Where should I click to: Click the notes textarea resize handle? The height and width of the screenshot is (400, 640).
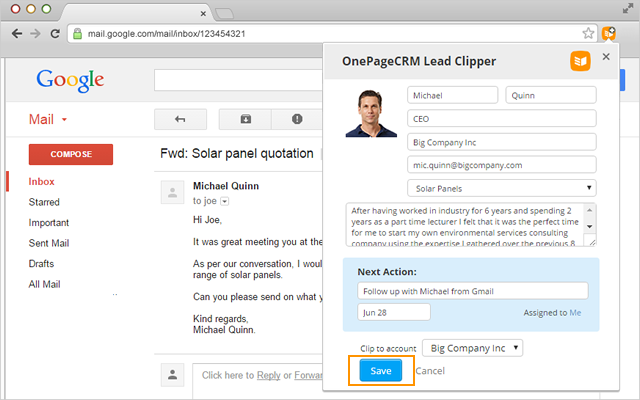pyautogui.click(x=591, y=242)
